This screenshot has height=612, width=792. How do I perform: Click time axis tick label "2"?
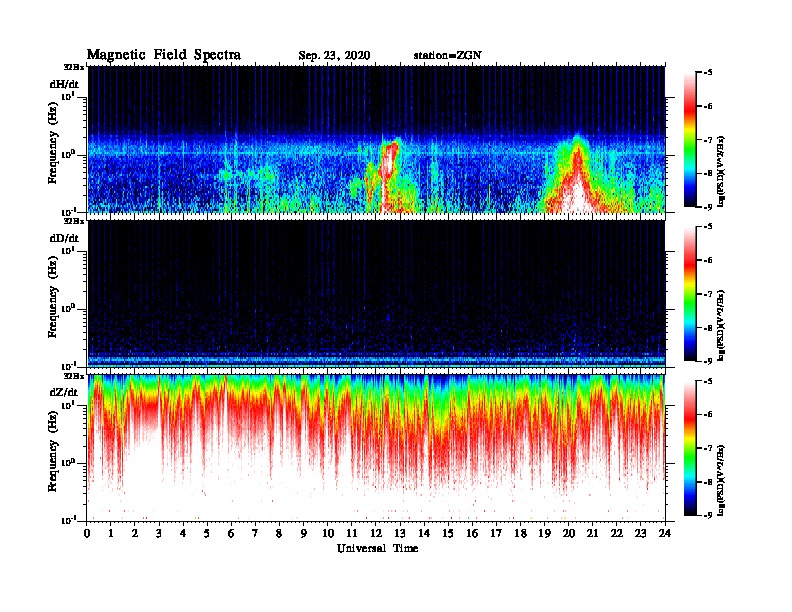coord(135,534)
